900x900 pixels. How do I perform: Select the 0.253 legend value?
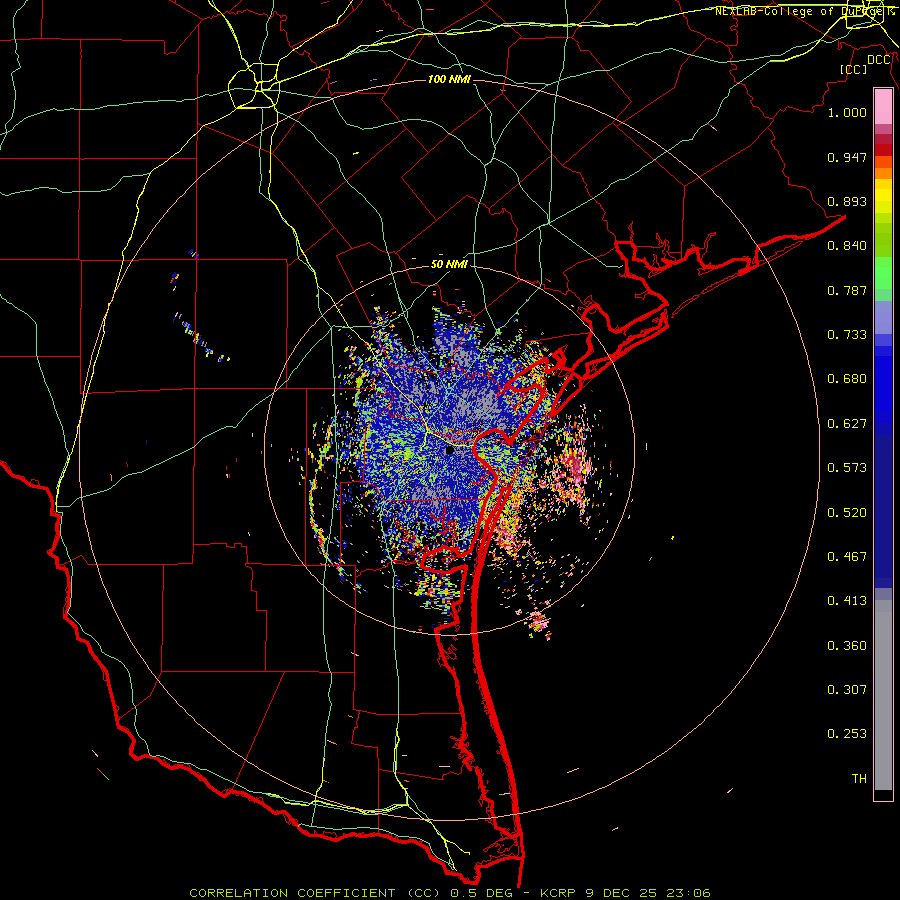point(847,734)
